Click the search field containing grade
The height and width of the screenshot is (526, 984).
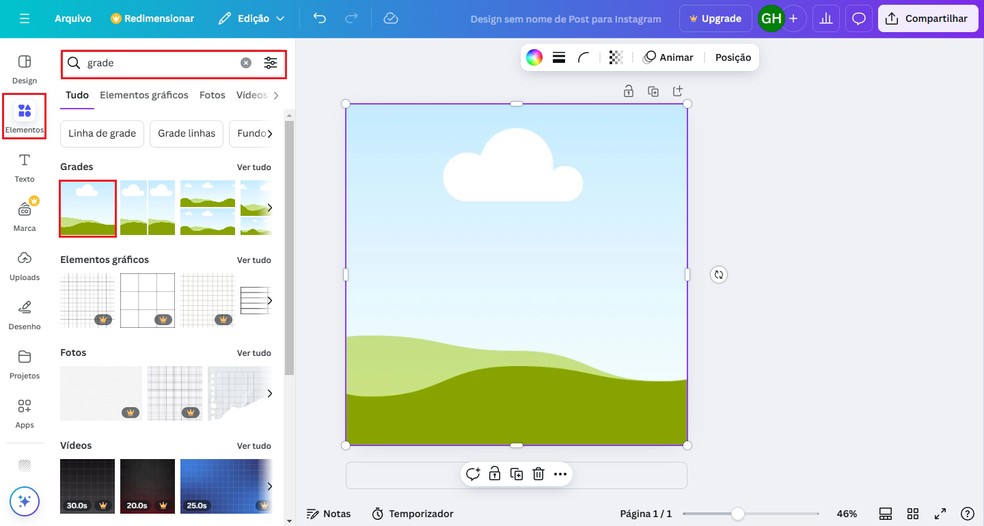pyautogui.click(x=160, y=63)
